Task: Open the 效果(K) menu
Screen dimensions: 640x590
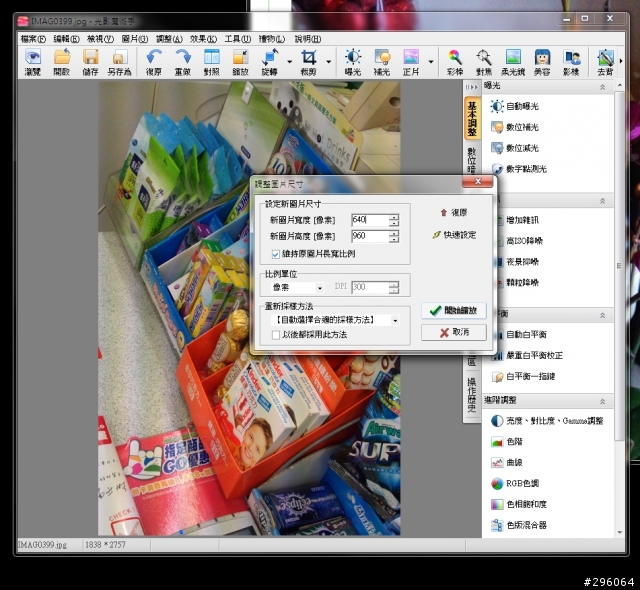Action: (203, 39)
